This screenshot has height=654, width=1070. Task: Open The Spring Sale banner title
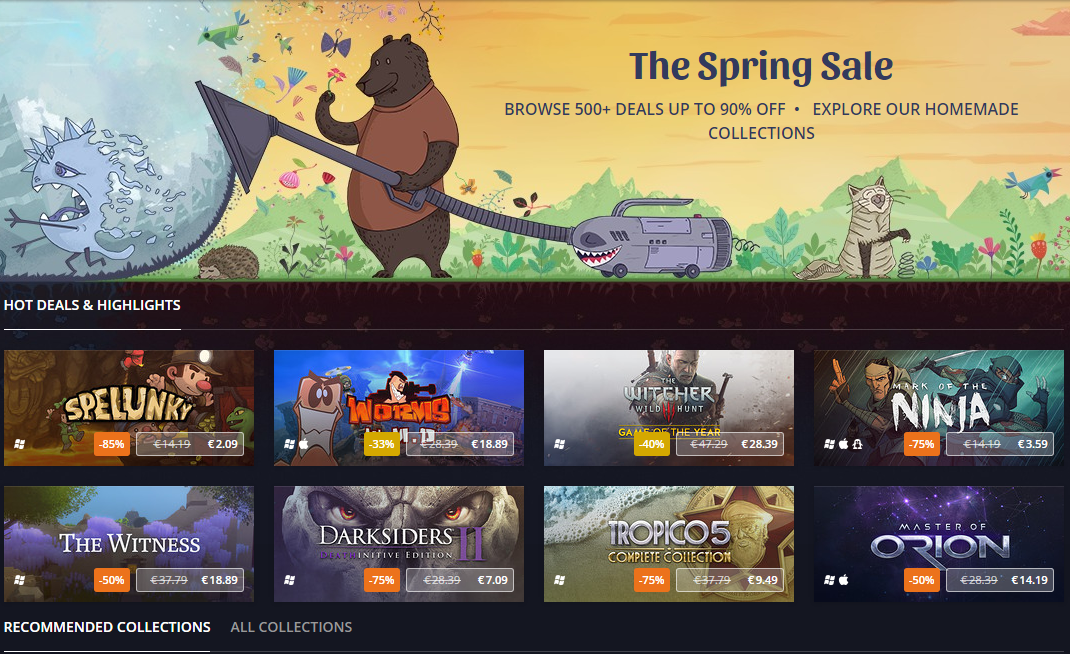pos(761,66)
